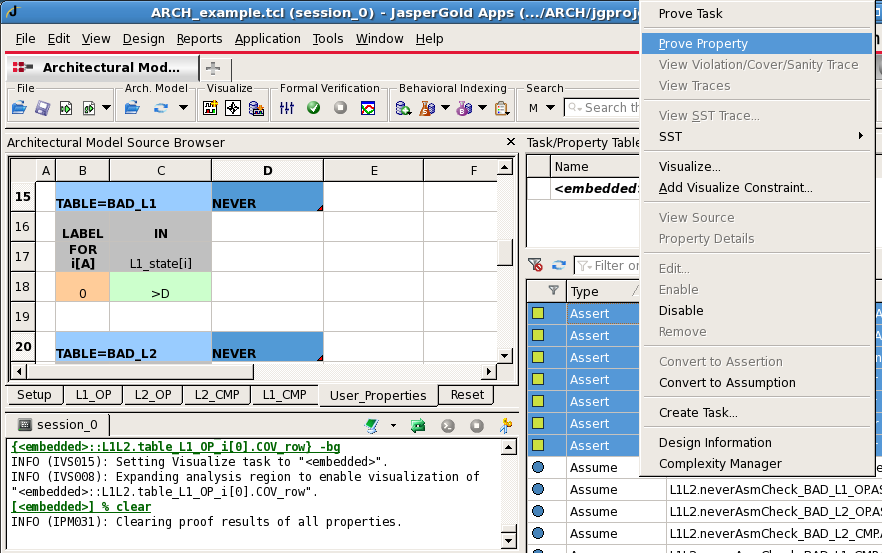The image size is (882, 553).
Task: Click the console scroll up arrow
Action: pyautogui.click(x=508, y=448)
